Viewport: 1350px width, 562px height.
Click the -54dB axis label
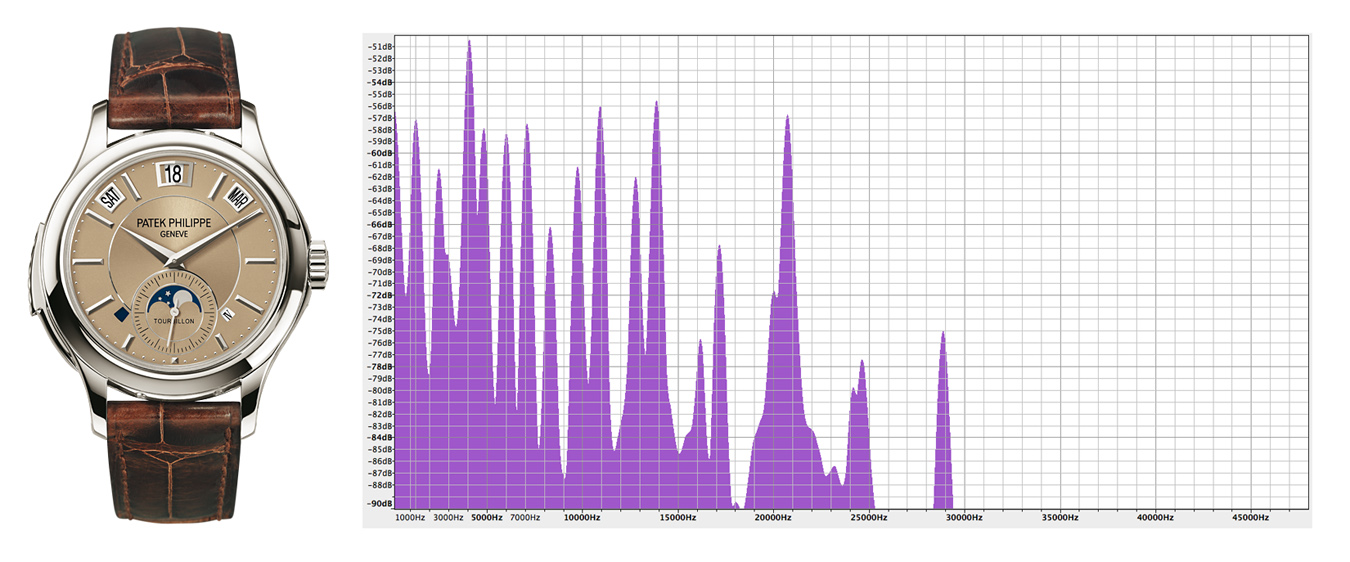379,82
